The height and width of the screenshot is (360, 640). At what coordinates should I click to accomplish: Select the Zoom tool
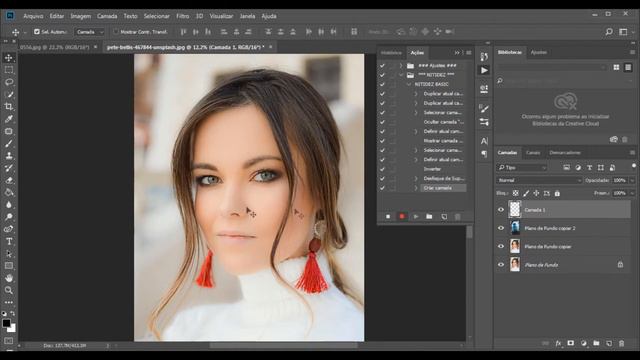pyautogui.click(x=9, y=290)
